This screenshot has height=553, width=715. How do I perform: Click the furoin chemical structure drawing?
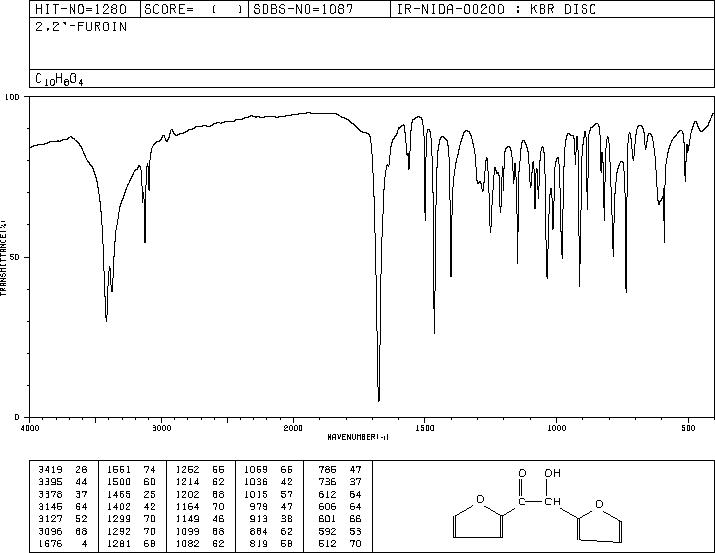click(x=538, y=506)
